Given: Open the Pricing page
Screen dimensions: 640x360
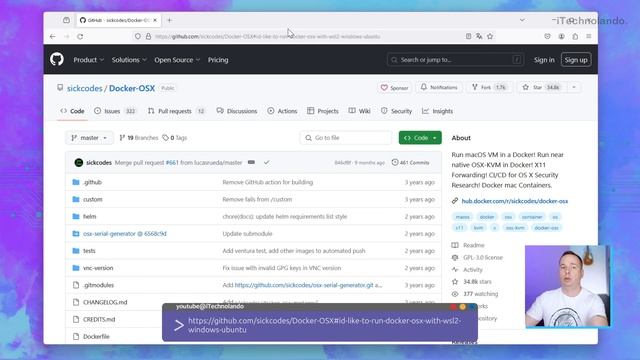Looking at the screenshot, I should (218, 60).
